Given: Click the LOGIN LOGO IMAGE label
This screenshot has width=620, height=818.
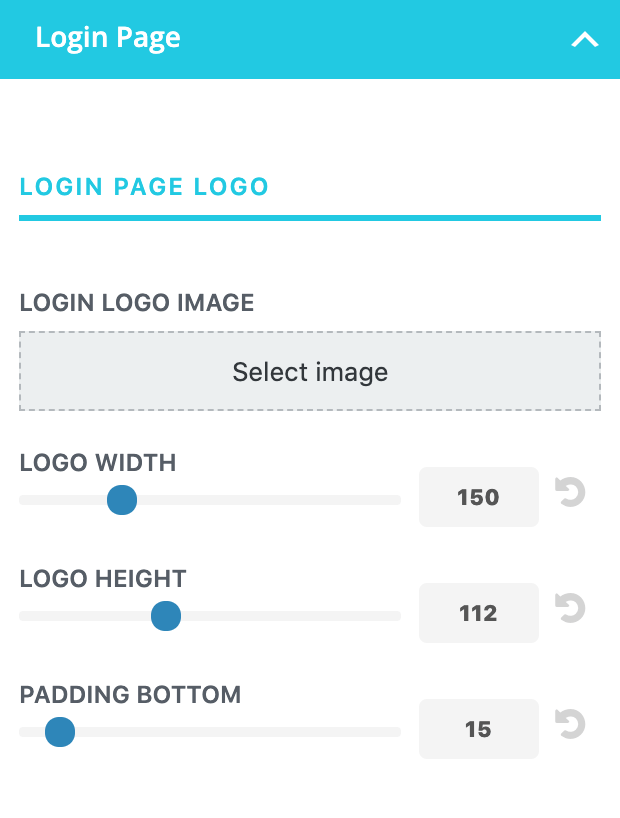Looking at the screenshot, I should 137,303.
